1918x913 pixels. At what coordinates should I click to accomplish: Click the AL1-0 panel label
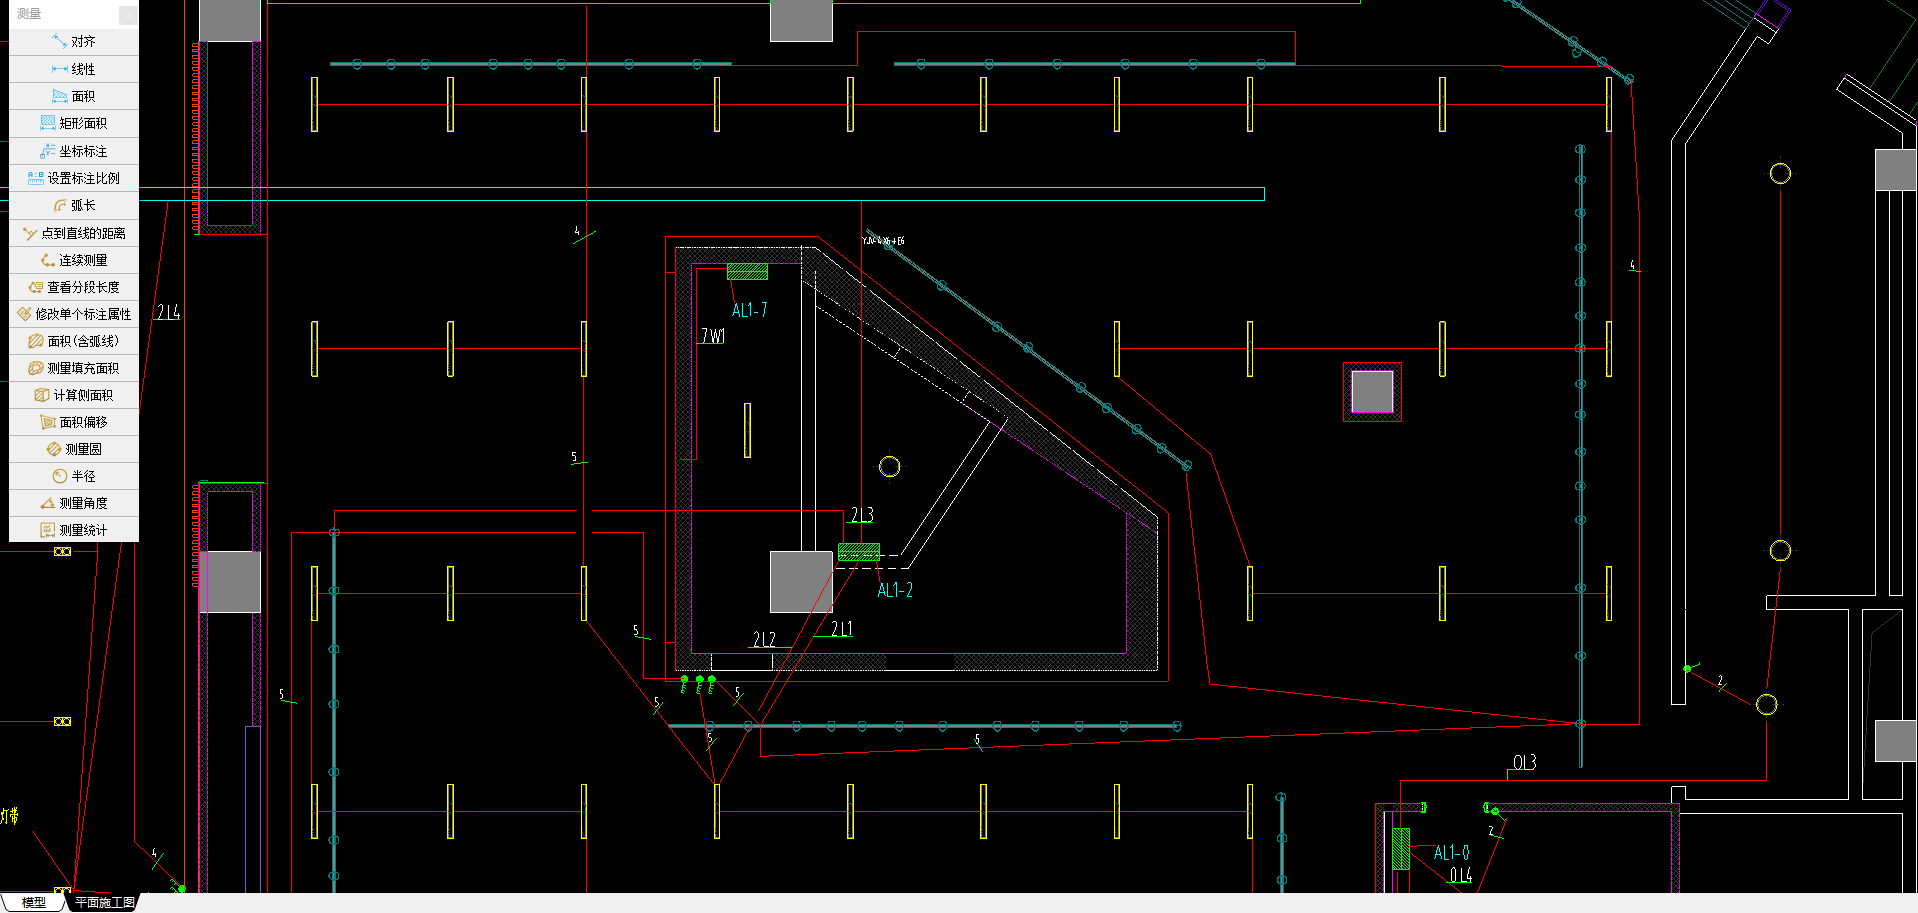tap(1452, 853)
